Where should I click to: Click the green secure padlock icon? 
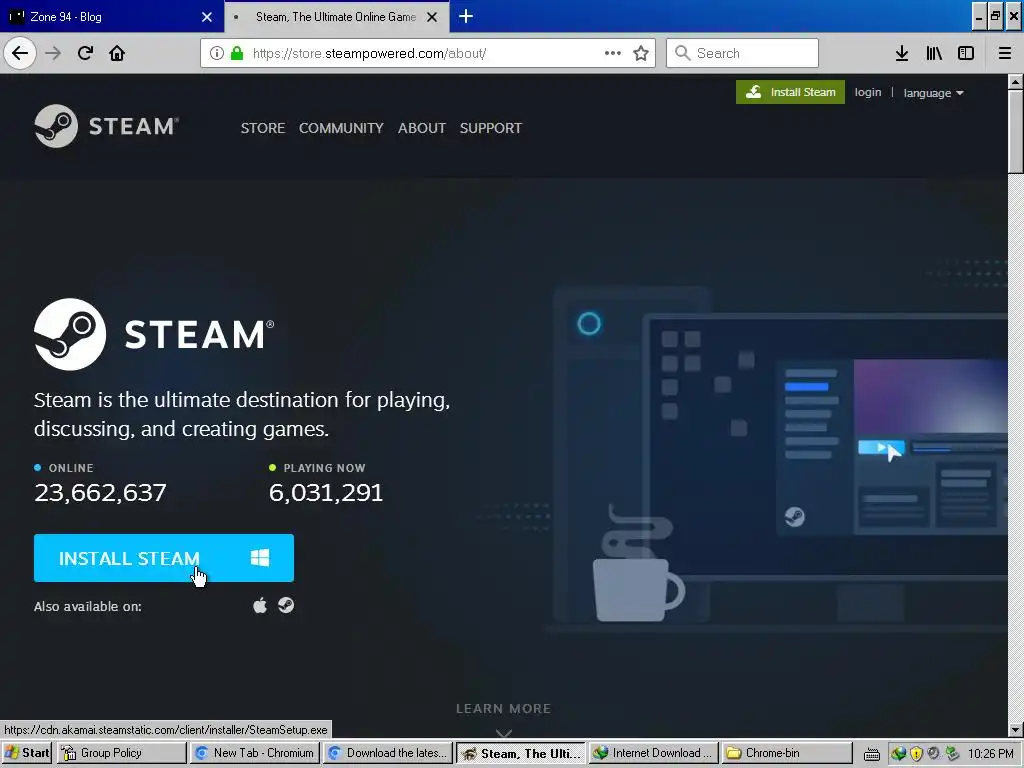tap(237, 53)
